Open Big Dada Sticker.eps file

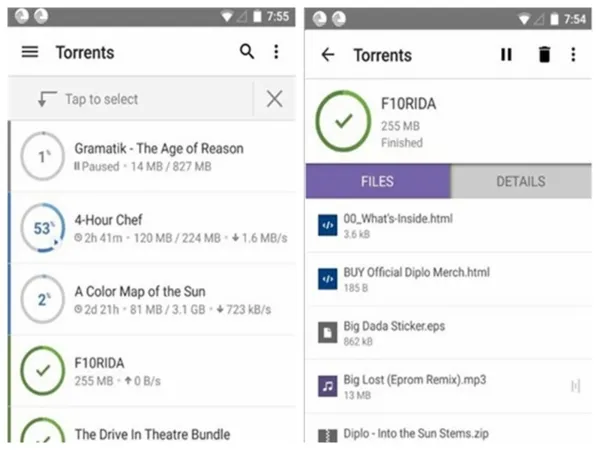point(449,333)
